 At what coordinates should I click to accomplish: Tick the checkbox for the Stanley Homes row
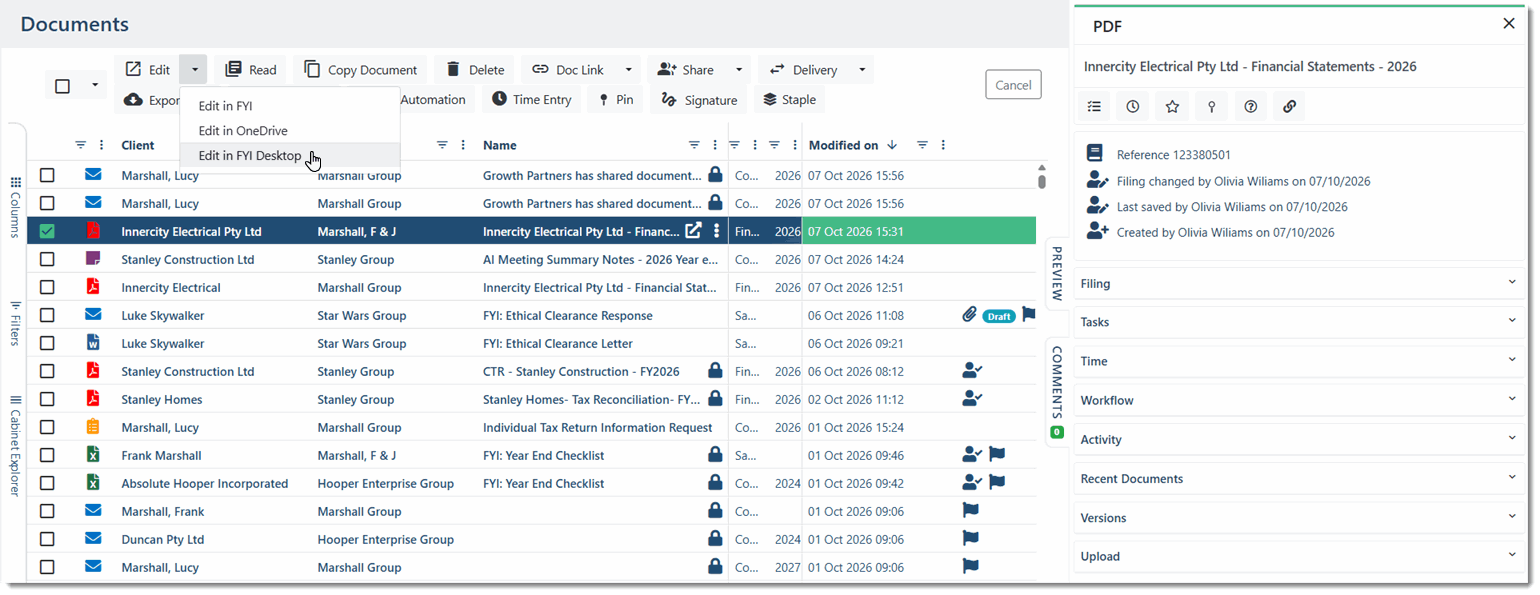pyautogui.click(x=47, y=399)
